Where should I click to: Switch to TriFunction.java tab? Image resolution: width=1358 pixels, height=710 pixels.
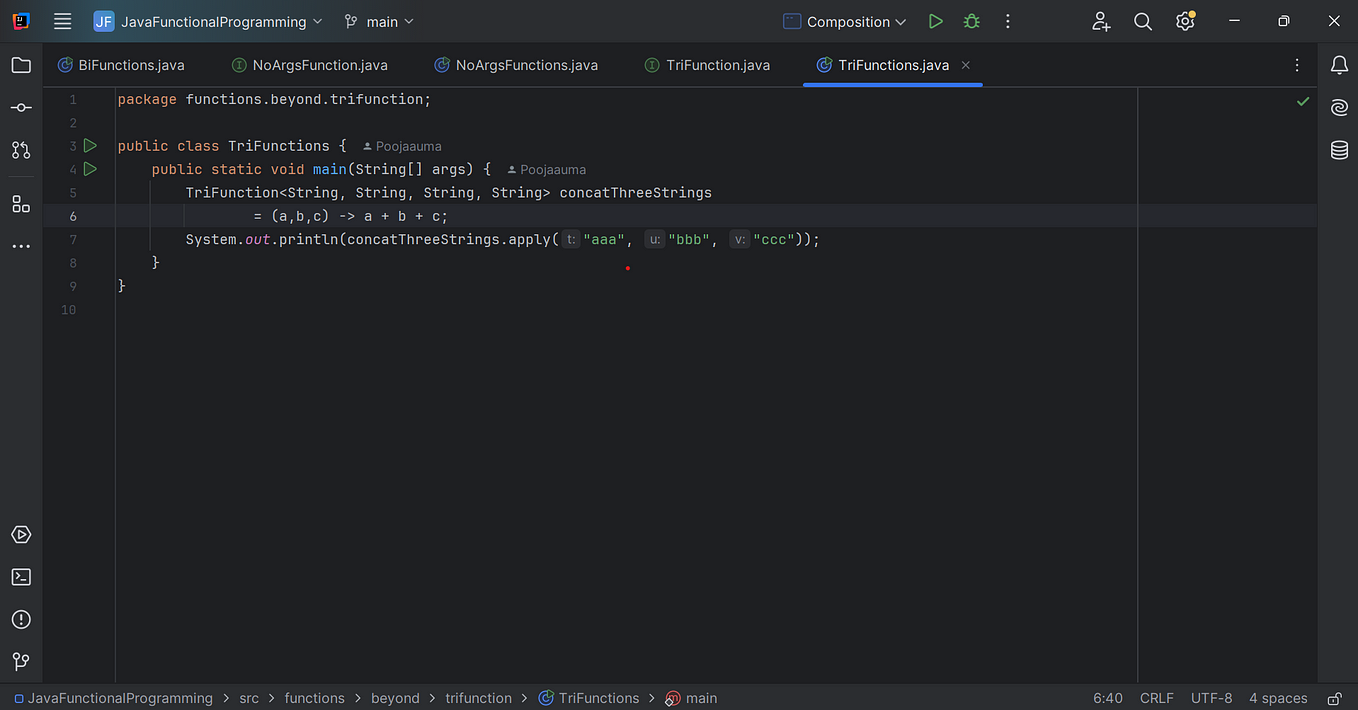click(708, 65)
